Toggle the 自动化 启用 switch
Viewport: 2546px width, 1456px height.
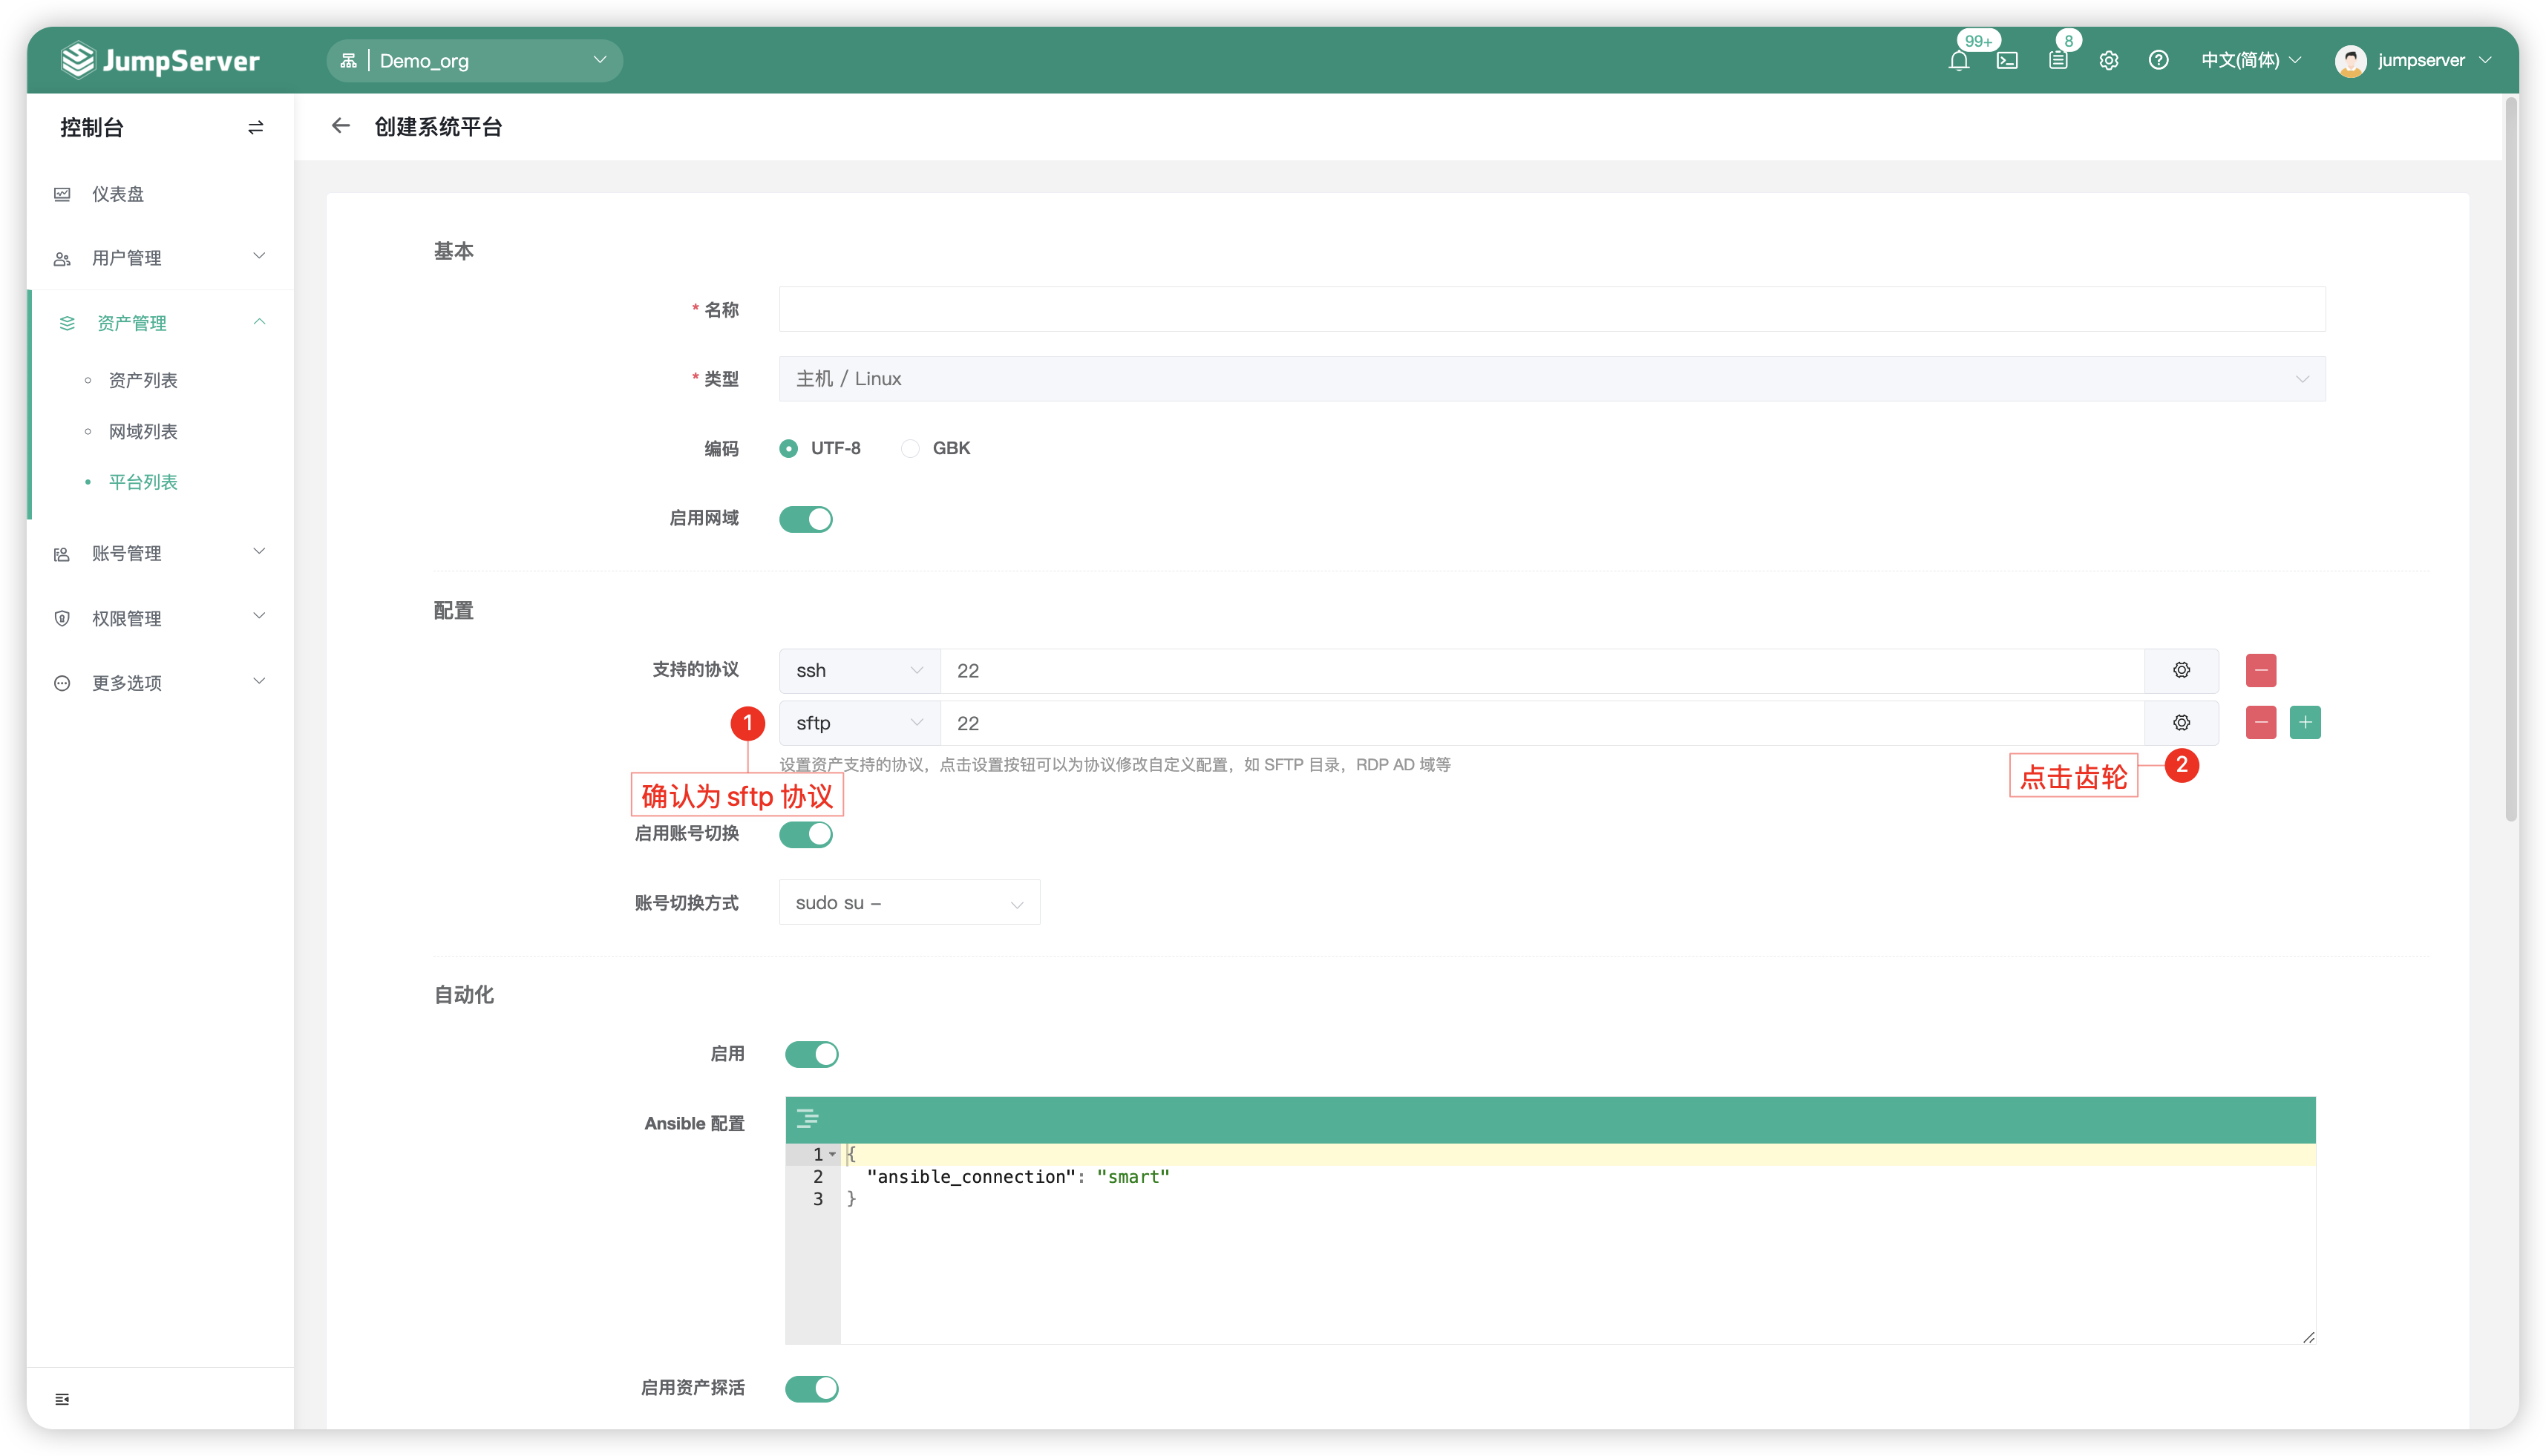click(812, 1054)
